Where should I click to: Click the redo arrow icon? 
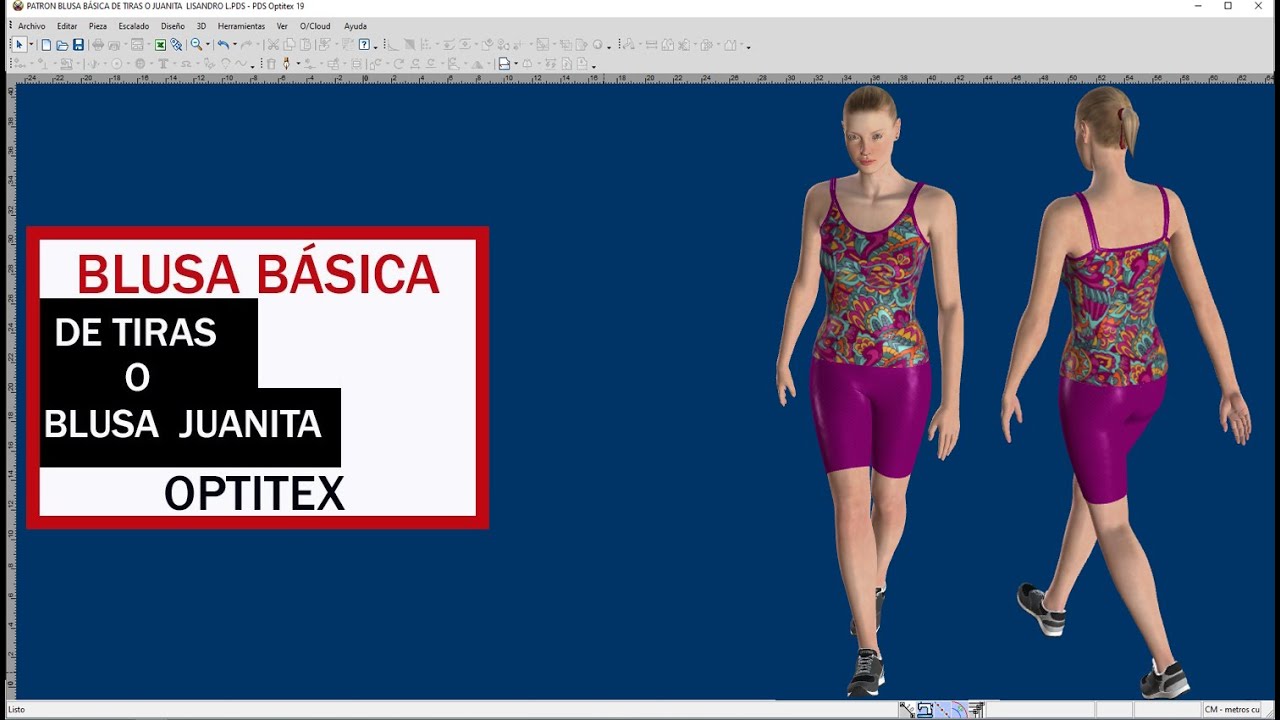[x=246, y=45]
